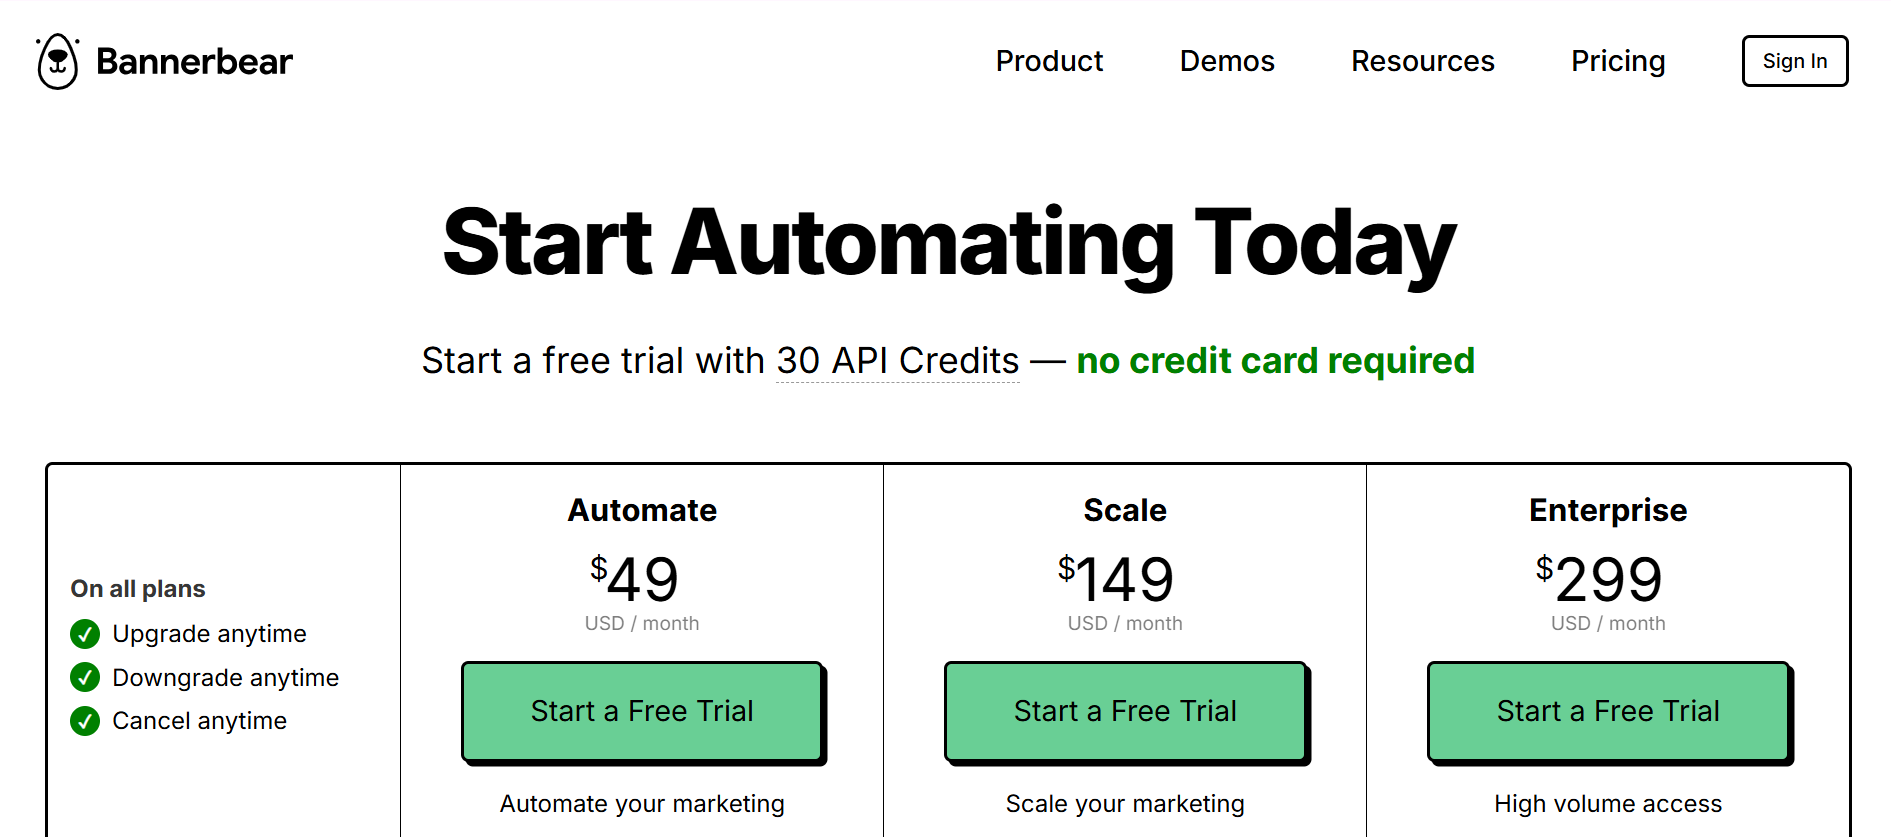Open the Product menu
1891x837 pixels.
coord(1049,61)
